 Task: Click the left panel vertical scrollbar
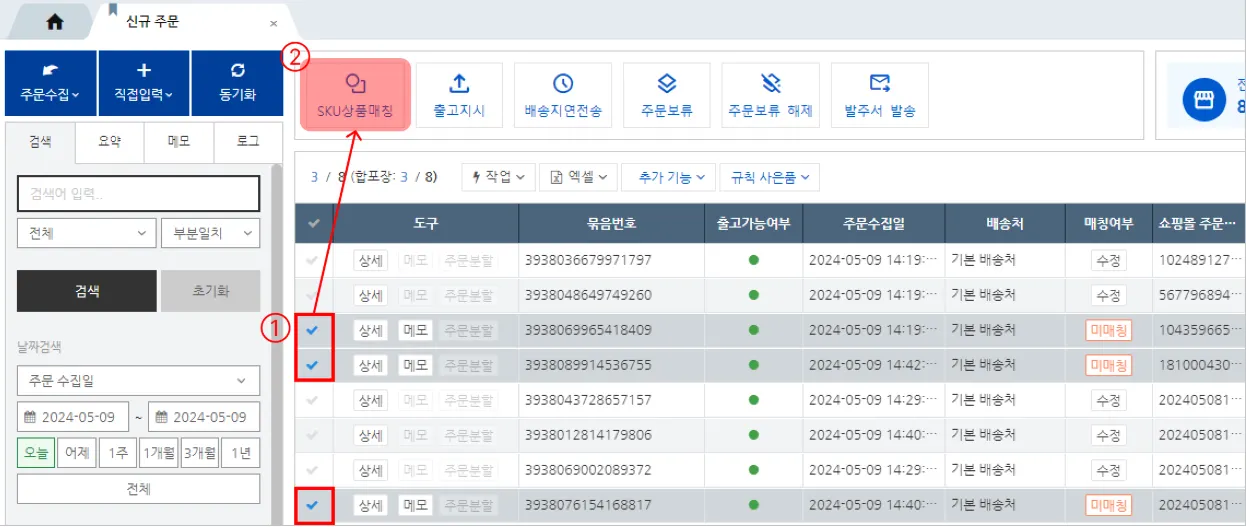[277, 340]
